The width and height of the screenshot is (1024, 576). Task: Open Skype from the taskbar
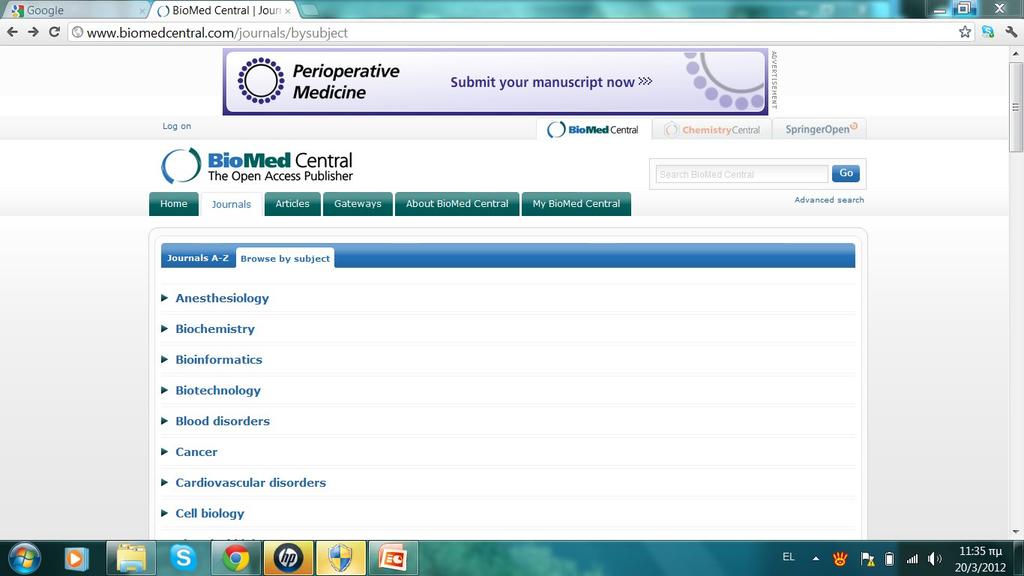(x=184, y=558)
